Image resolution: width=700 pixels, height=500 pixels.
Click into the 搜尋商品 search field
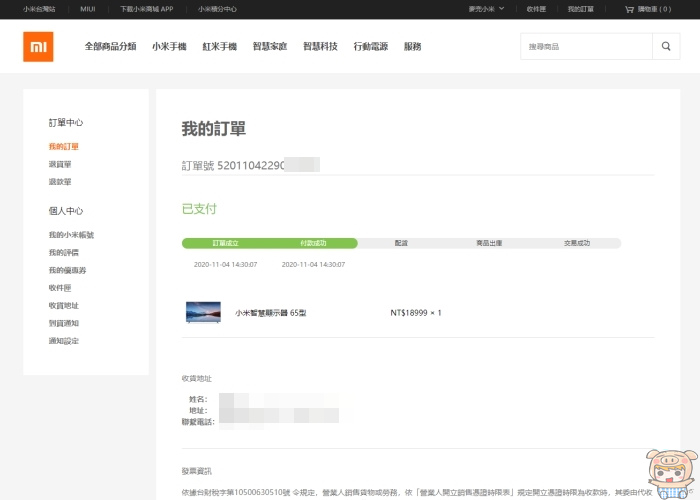[x=585, y=47]
